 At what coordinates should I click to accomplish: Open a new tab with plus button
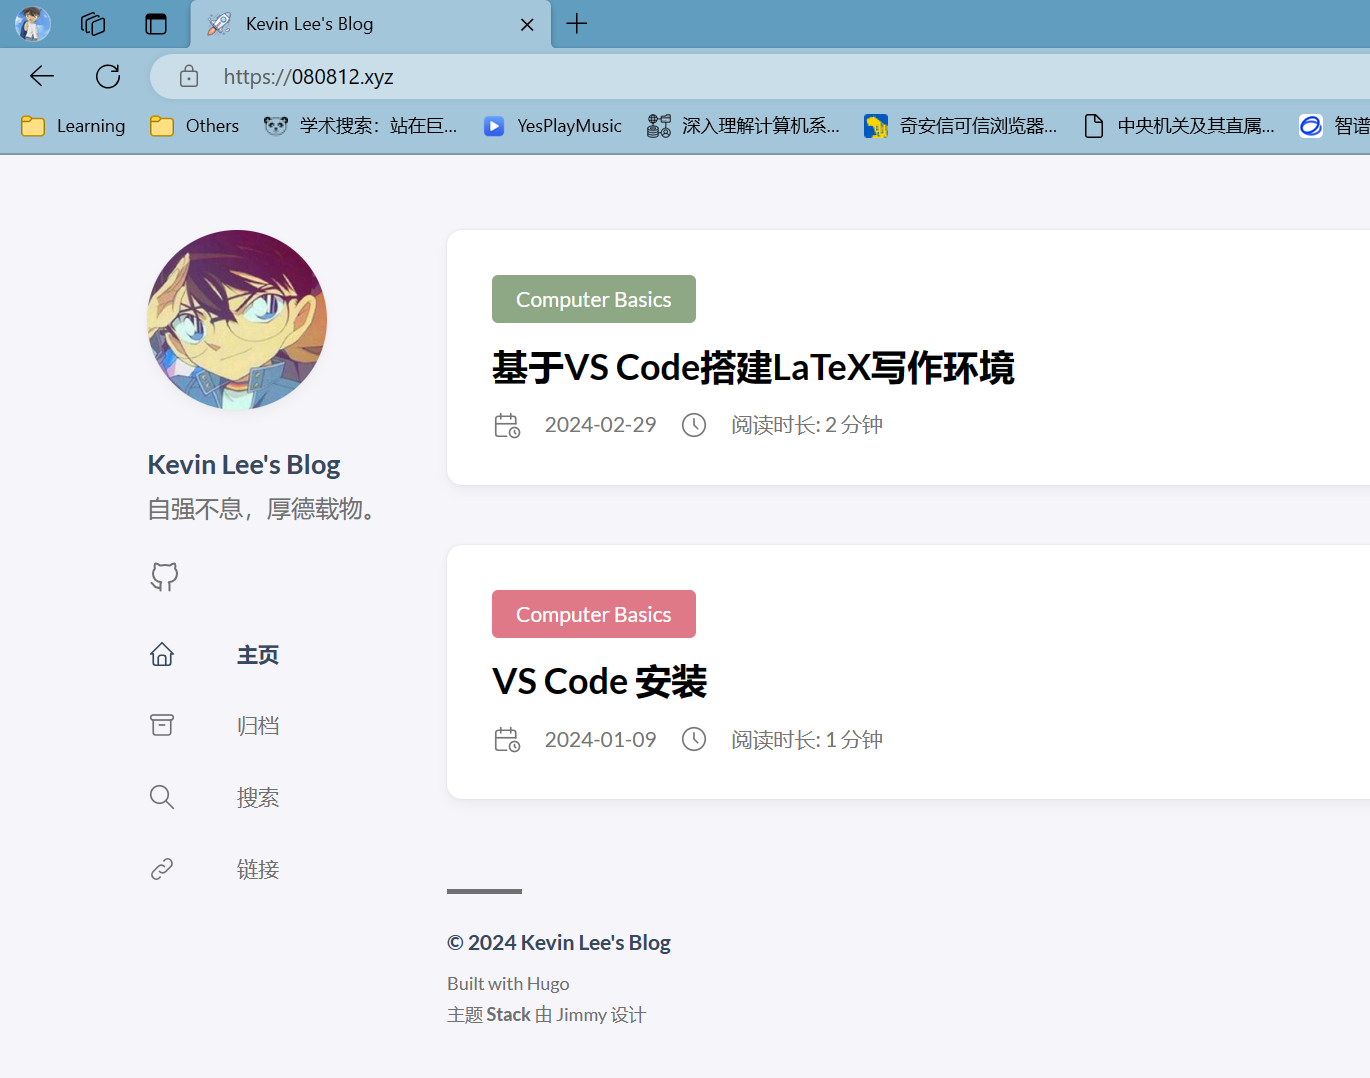(577, 24)
